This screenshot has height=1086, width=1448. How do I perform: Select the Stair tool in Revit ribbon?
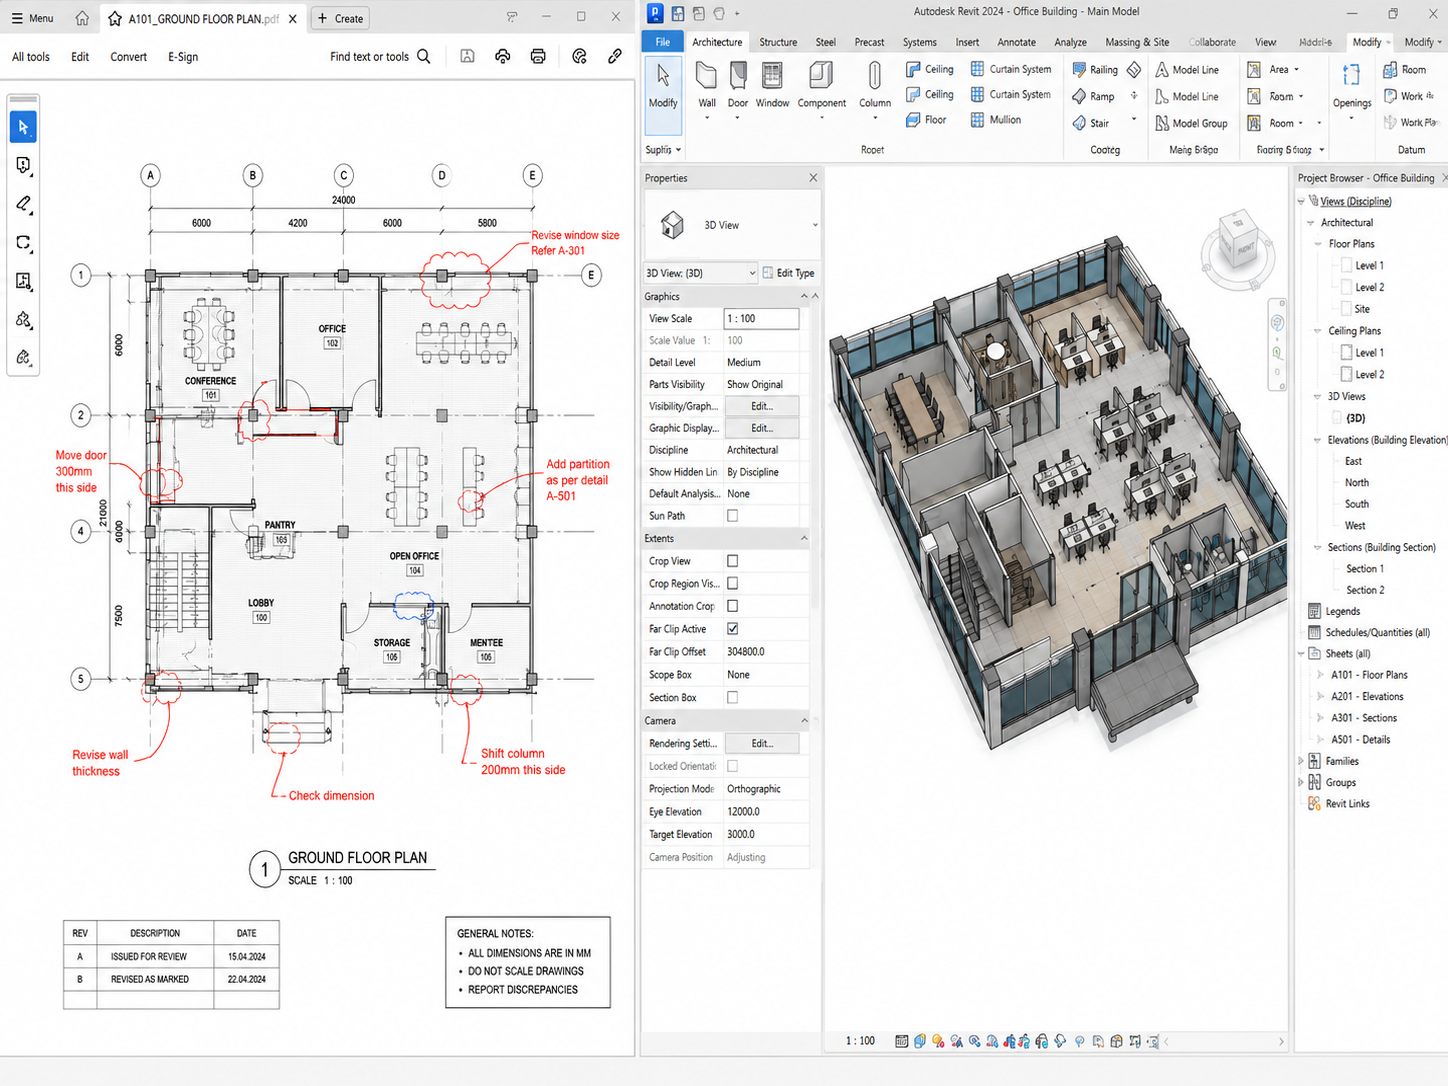pyautogui.click(x=1091, y=124)
